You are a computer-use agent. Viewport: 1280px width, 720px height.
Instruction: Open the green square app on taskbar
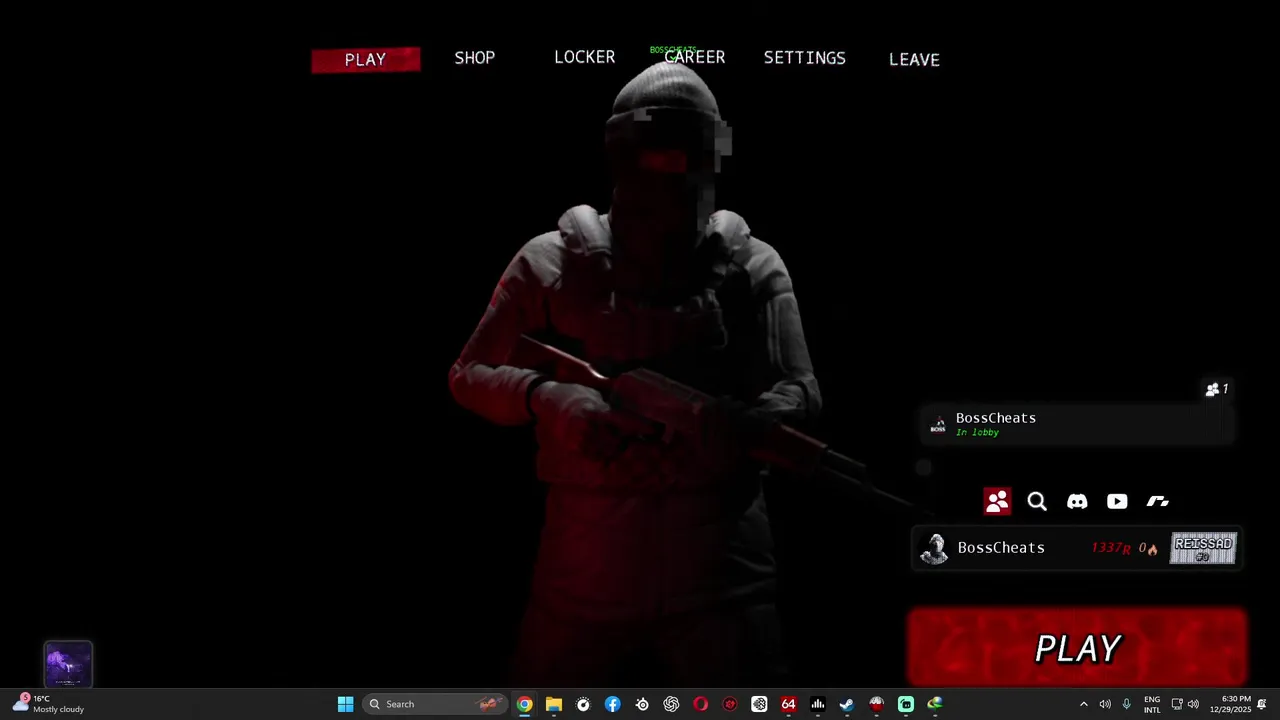(905, 704)
